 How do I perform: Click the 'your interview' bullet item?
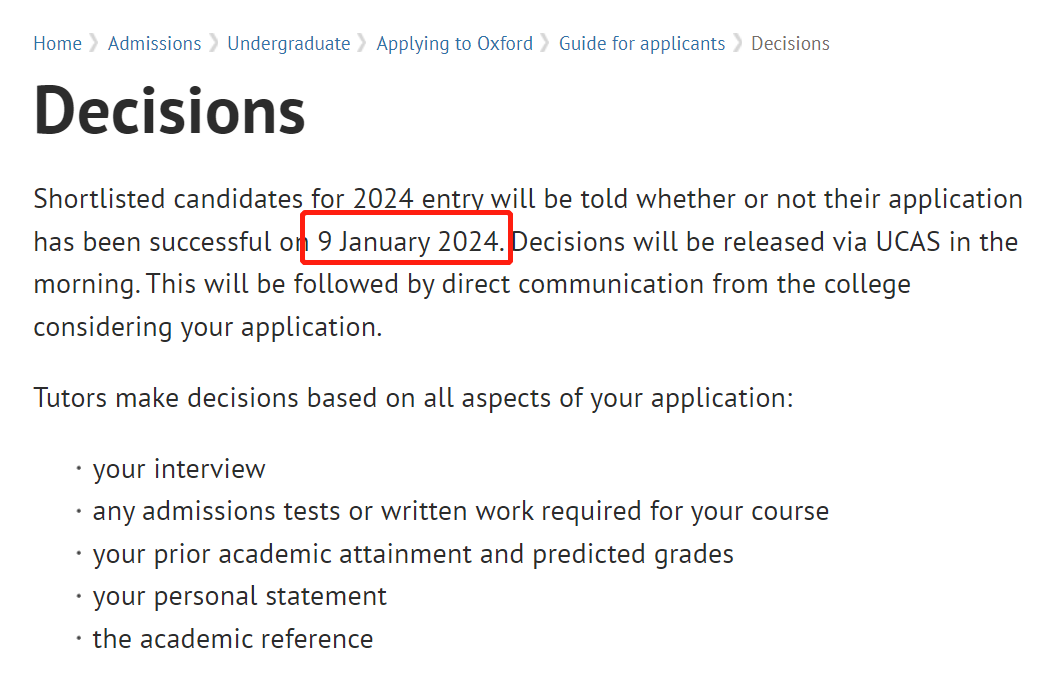tap(179, 469)
